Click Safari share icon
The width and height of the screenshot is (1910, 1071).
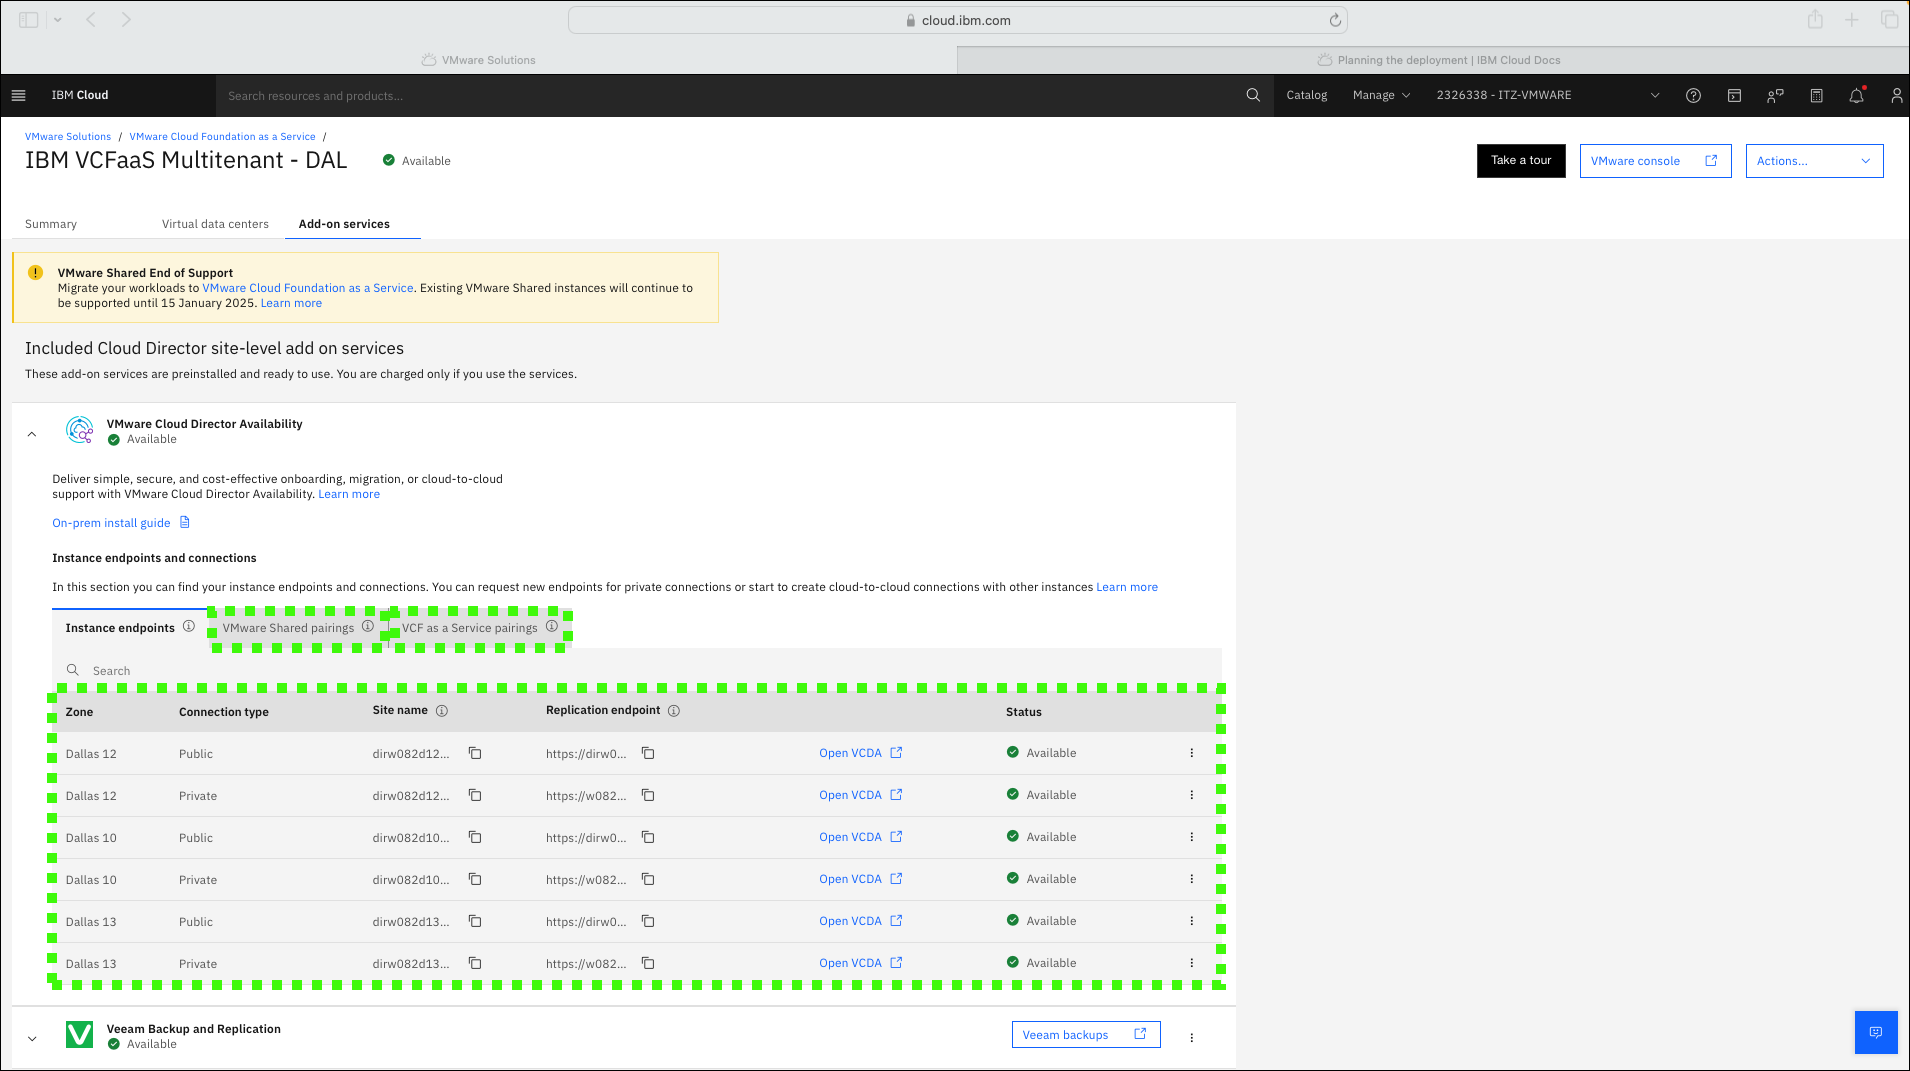pos(1815,19)
